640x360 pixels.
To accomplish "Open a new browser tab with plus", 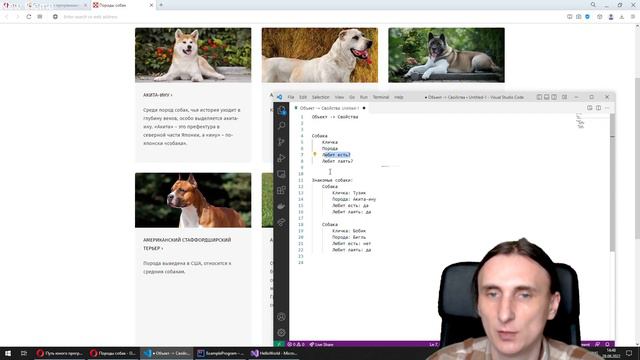I will pos(161,5).
